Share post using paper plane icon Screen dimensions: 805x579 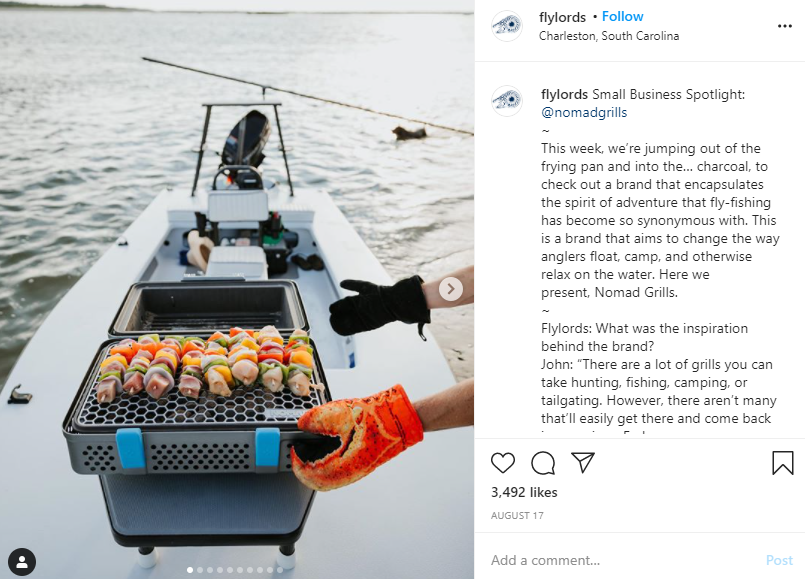[583, 462]
